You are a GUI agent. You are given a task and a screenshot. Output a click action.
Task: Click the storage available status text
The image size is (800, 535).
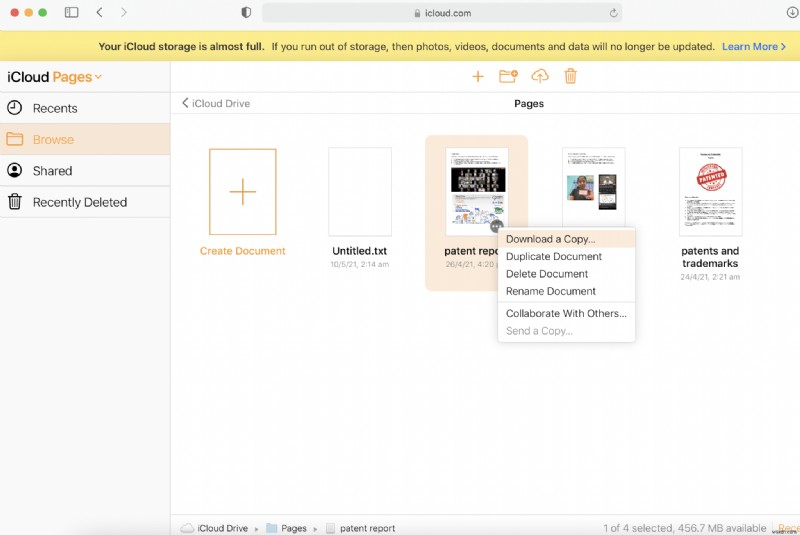point(684,528)
